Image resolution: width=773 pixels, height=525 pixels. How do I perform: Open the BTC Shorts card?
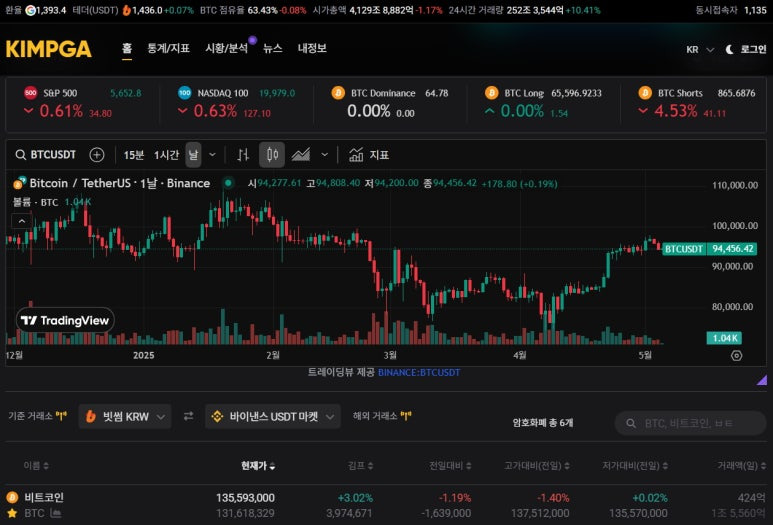[x=696, y=103]
